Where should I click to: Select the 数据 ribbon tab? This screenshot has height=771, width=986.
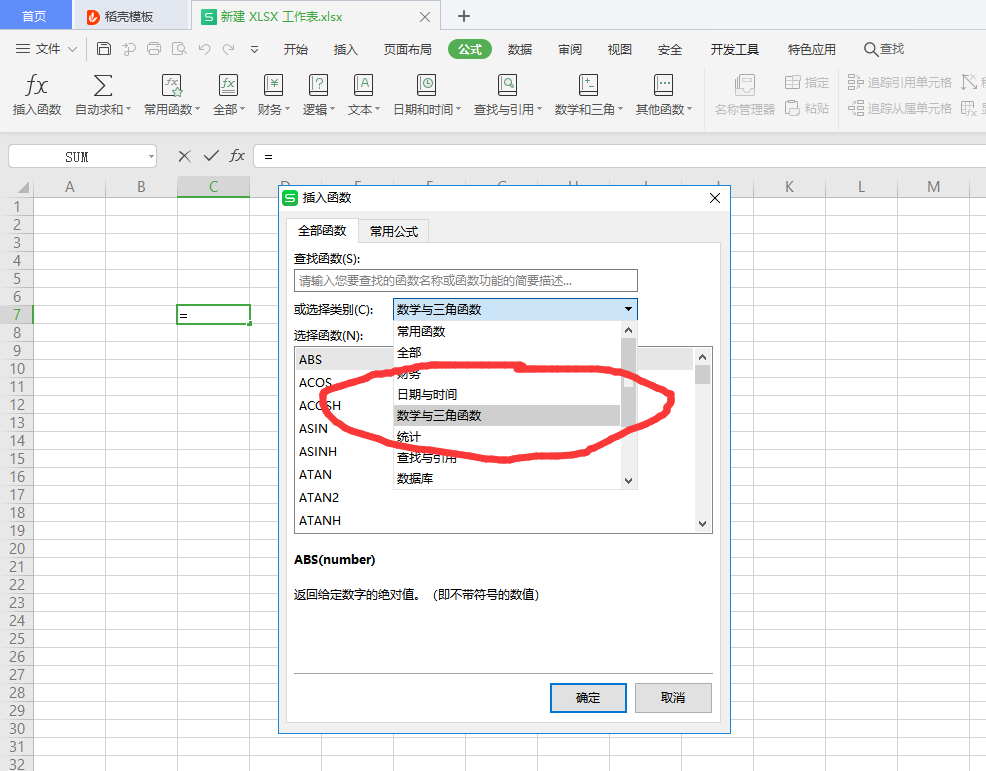[520, 48]
